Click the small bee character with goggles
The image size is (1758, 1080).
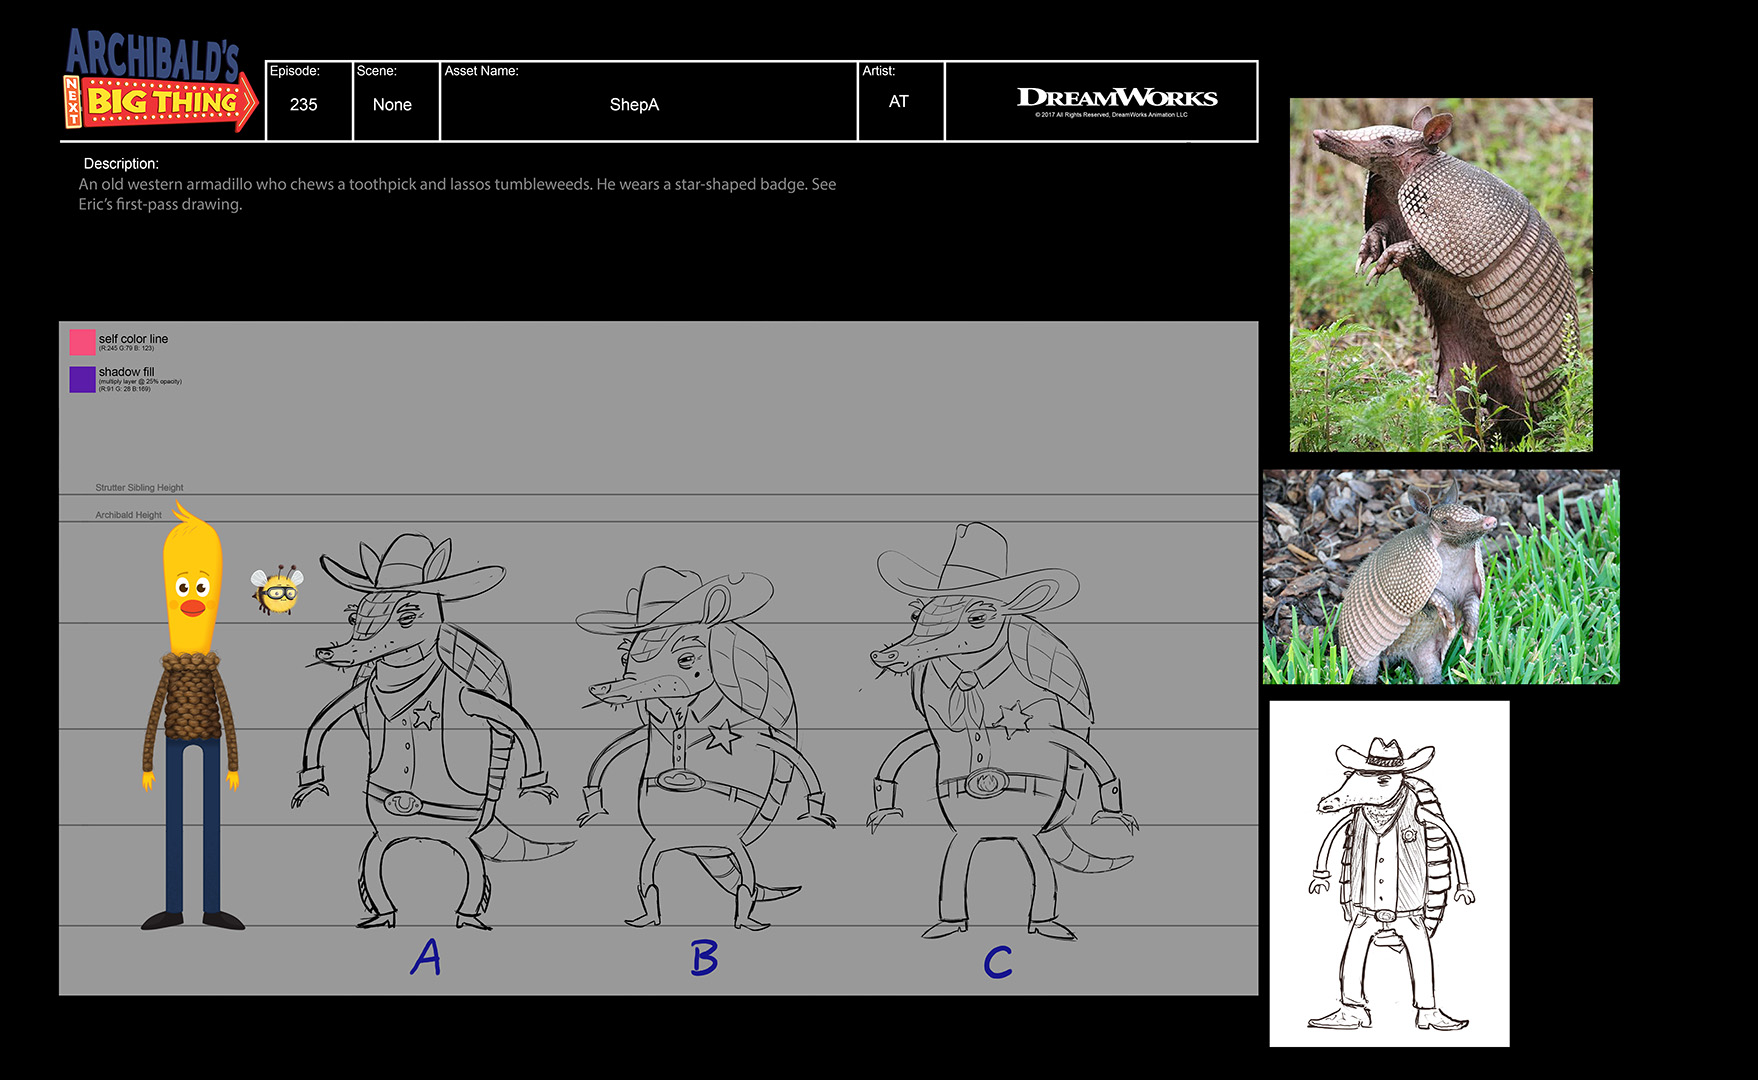pyautogui.click(x=277, y=591)
